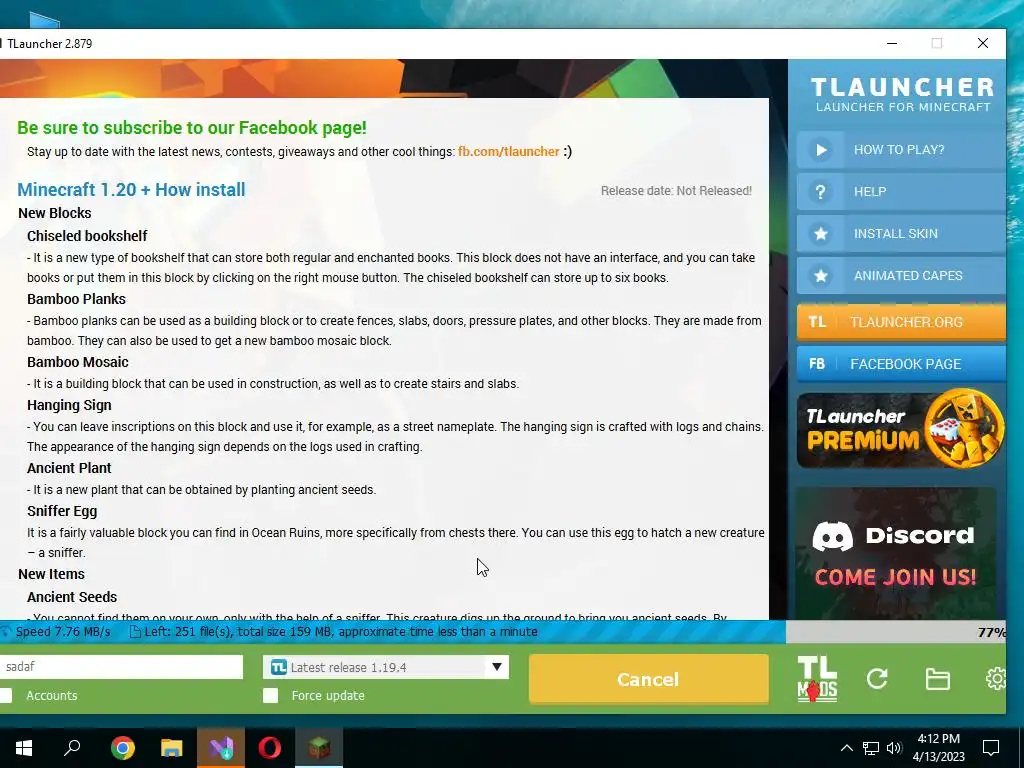
Task: Open Windows search magnifier icon
Action: [x=72, y=747]
